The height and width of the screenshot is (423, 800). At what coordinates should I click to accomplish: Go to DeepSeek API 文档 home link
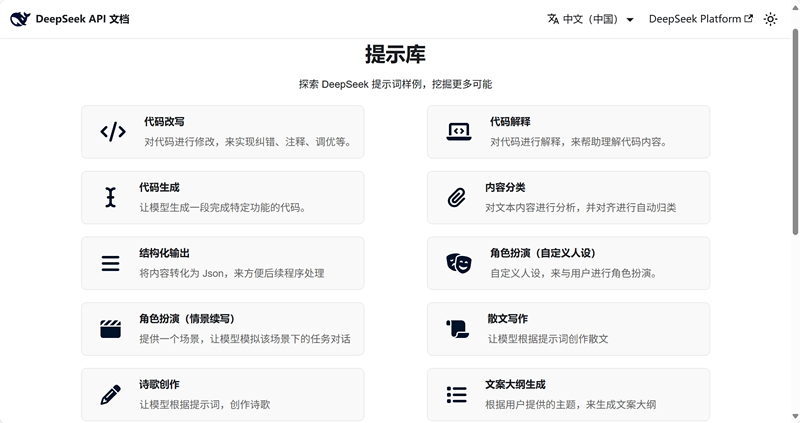tap(70, 19)
